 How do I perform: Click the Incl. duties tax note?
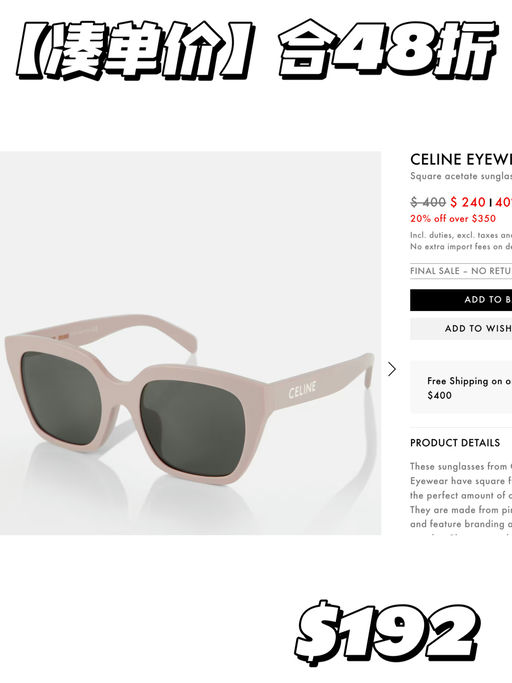click(x=461, y=235)
